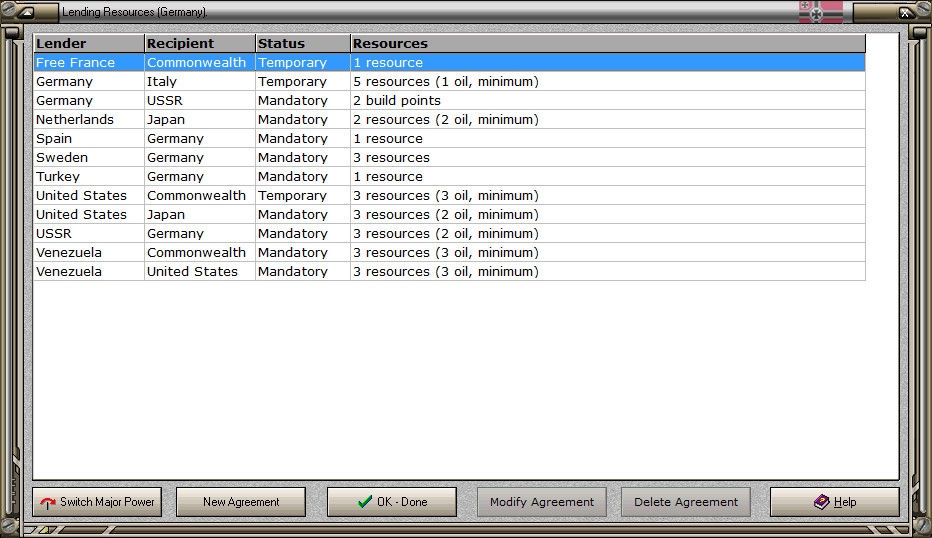
Task: Click '5 resources (1 oil, minimum)' cell
Action: (x=608, y=81)
